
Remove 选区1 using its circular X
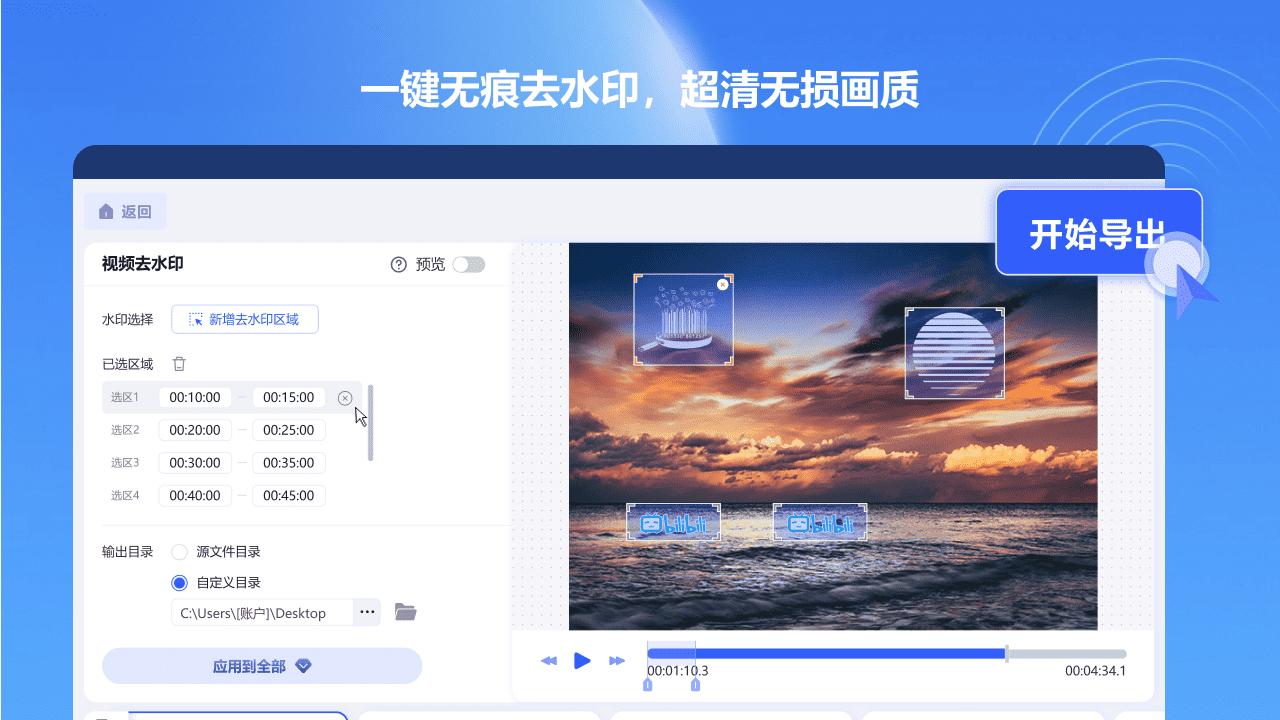[345, 397]
